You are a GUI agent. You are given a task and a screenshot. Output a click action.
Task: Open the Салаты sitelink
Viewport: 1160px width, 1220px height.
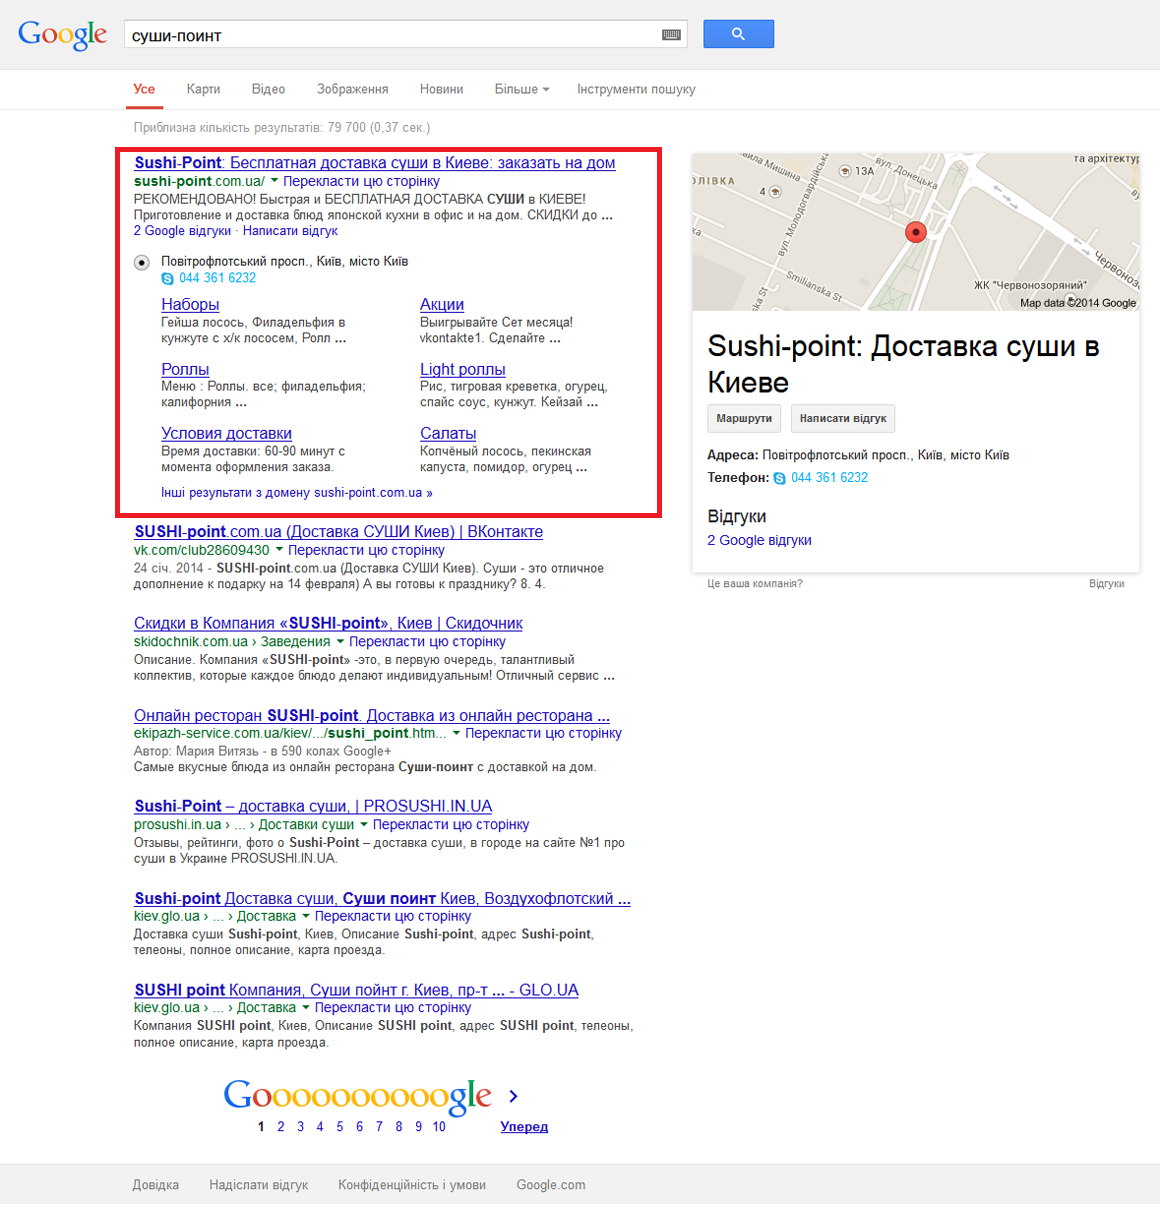[x=448, y=433]
